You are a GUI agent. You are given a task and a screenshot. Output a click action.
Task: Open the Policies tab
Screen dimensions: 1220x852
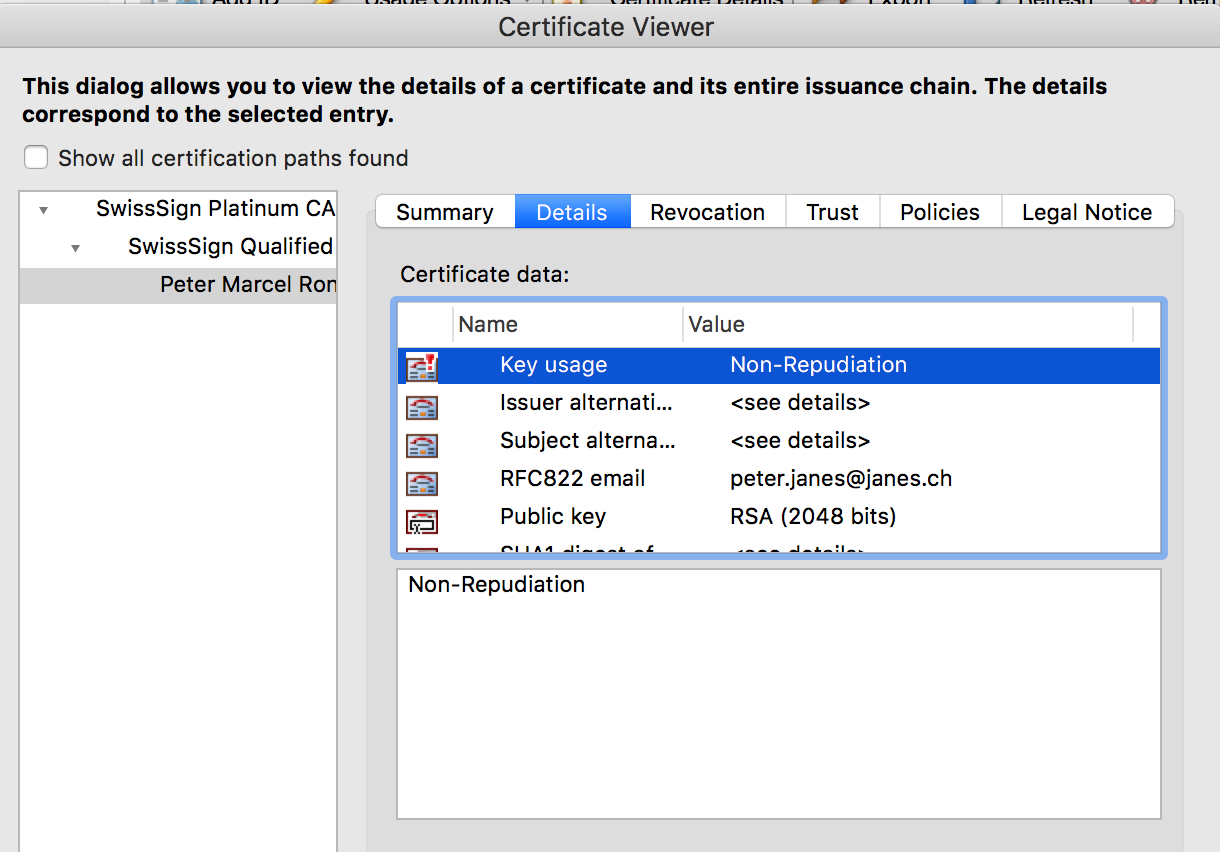click(939, 212)
